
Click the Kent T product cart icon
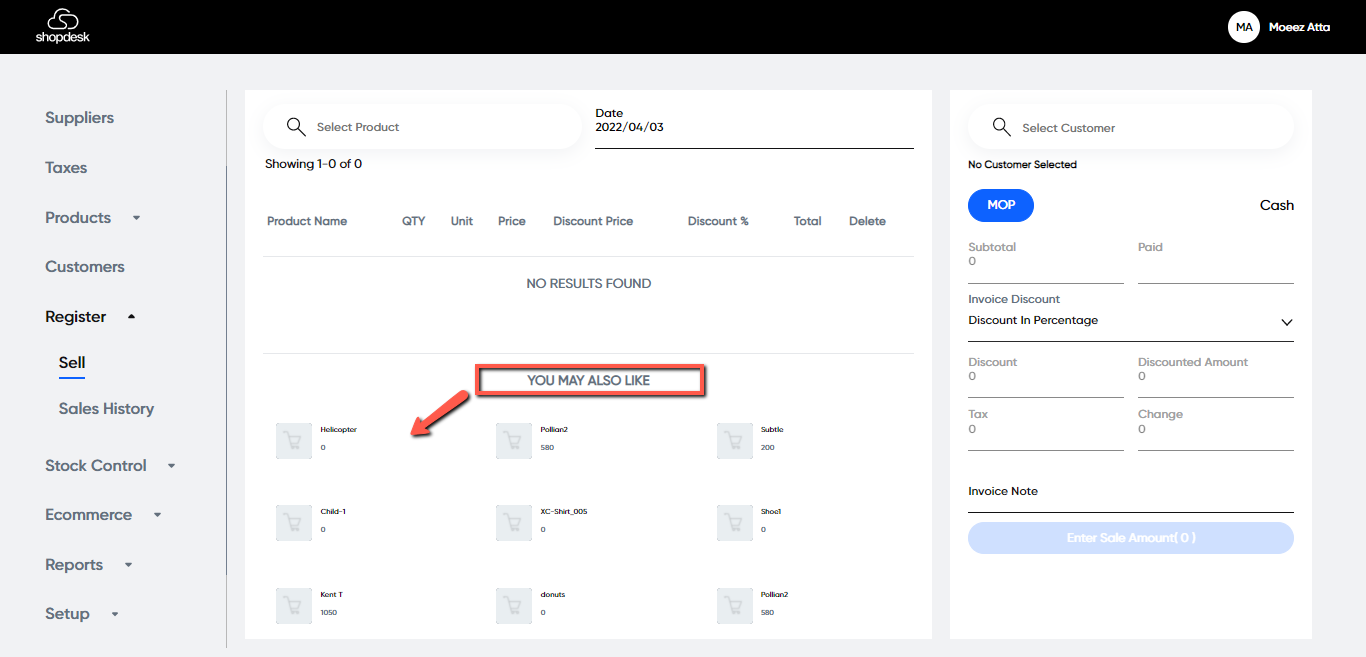pos(294,606)
